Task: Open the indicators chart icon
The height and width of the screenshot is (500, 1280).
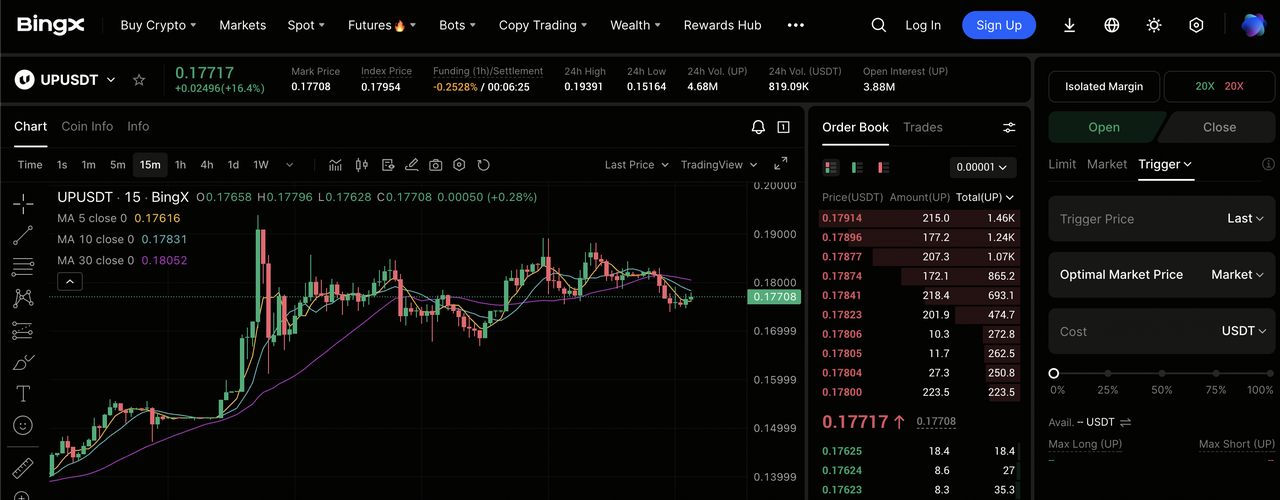Action: (x=336, y=165)
